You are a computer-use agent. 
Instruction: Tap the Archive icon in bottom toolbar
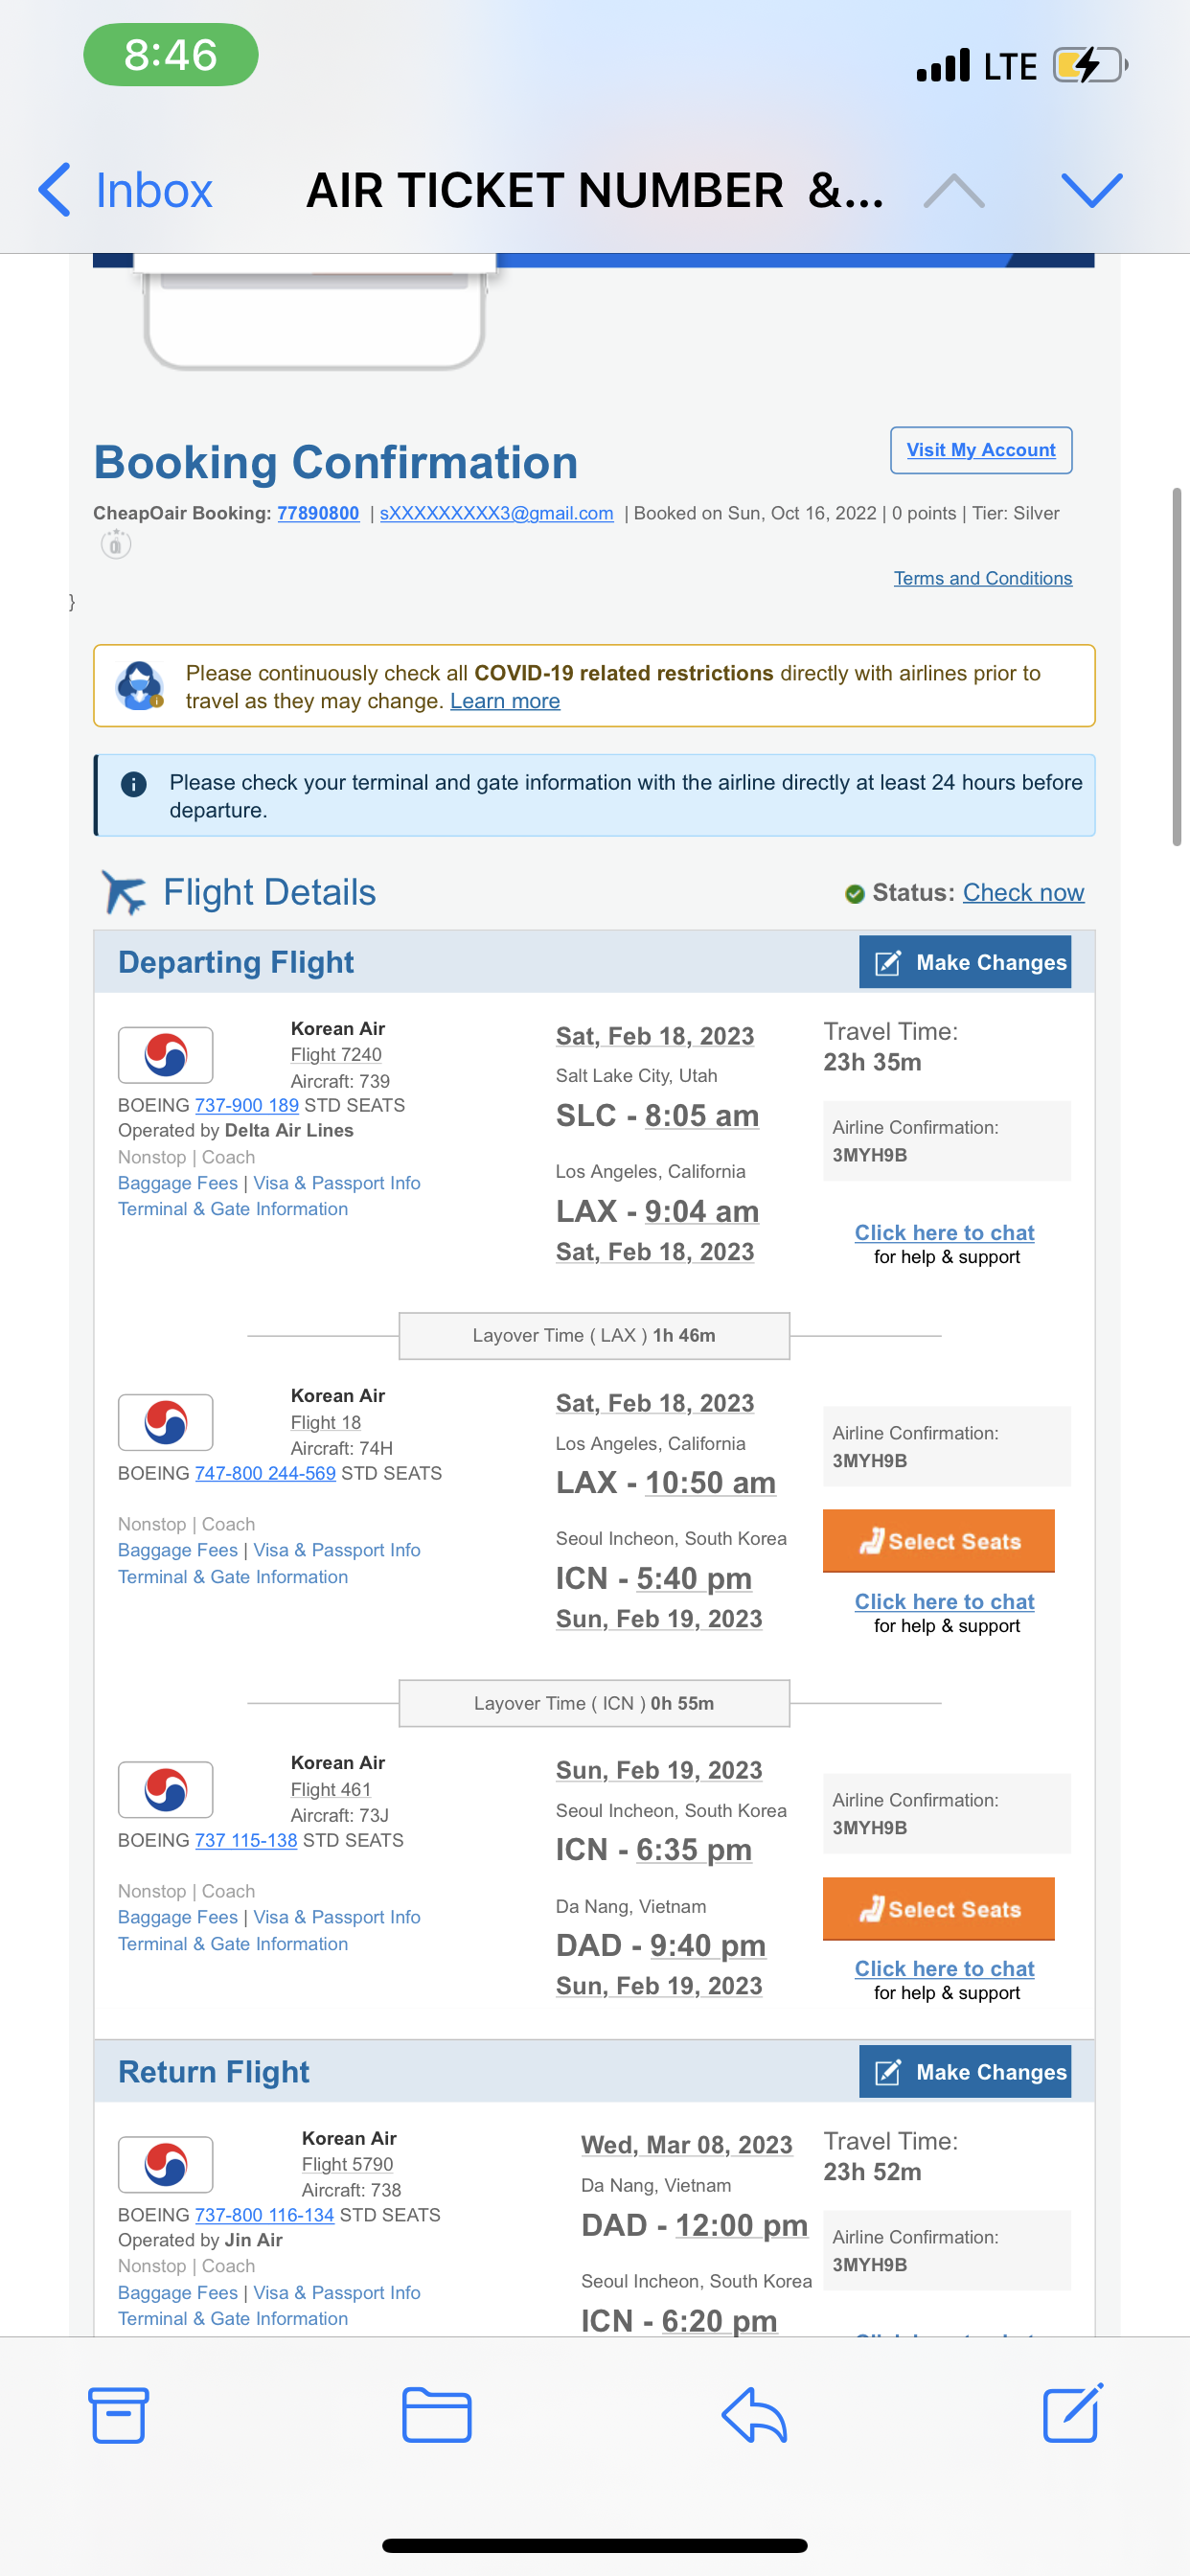coord(118,2415)
